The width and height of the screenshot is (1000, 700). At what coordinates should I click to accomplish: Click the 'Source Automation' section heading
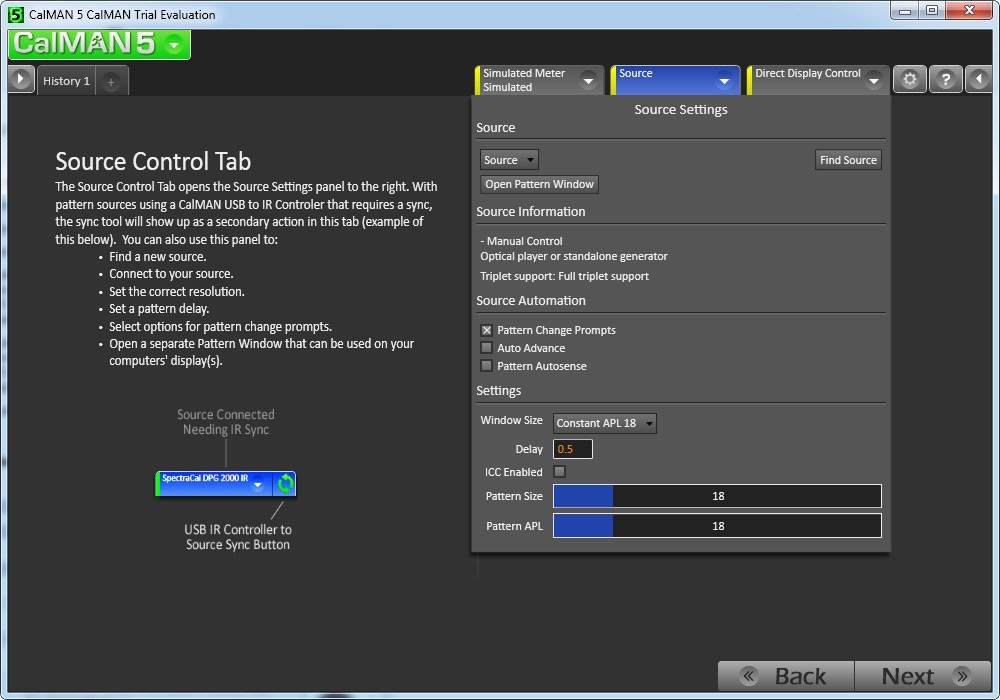531,301
